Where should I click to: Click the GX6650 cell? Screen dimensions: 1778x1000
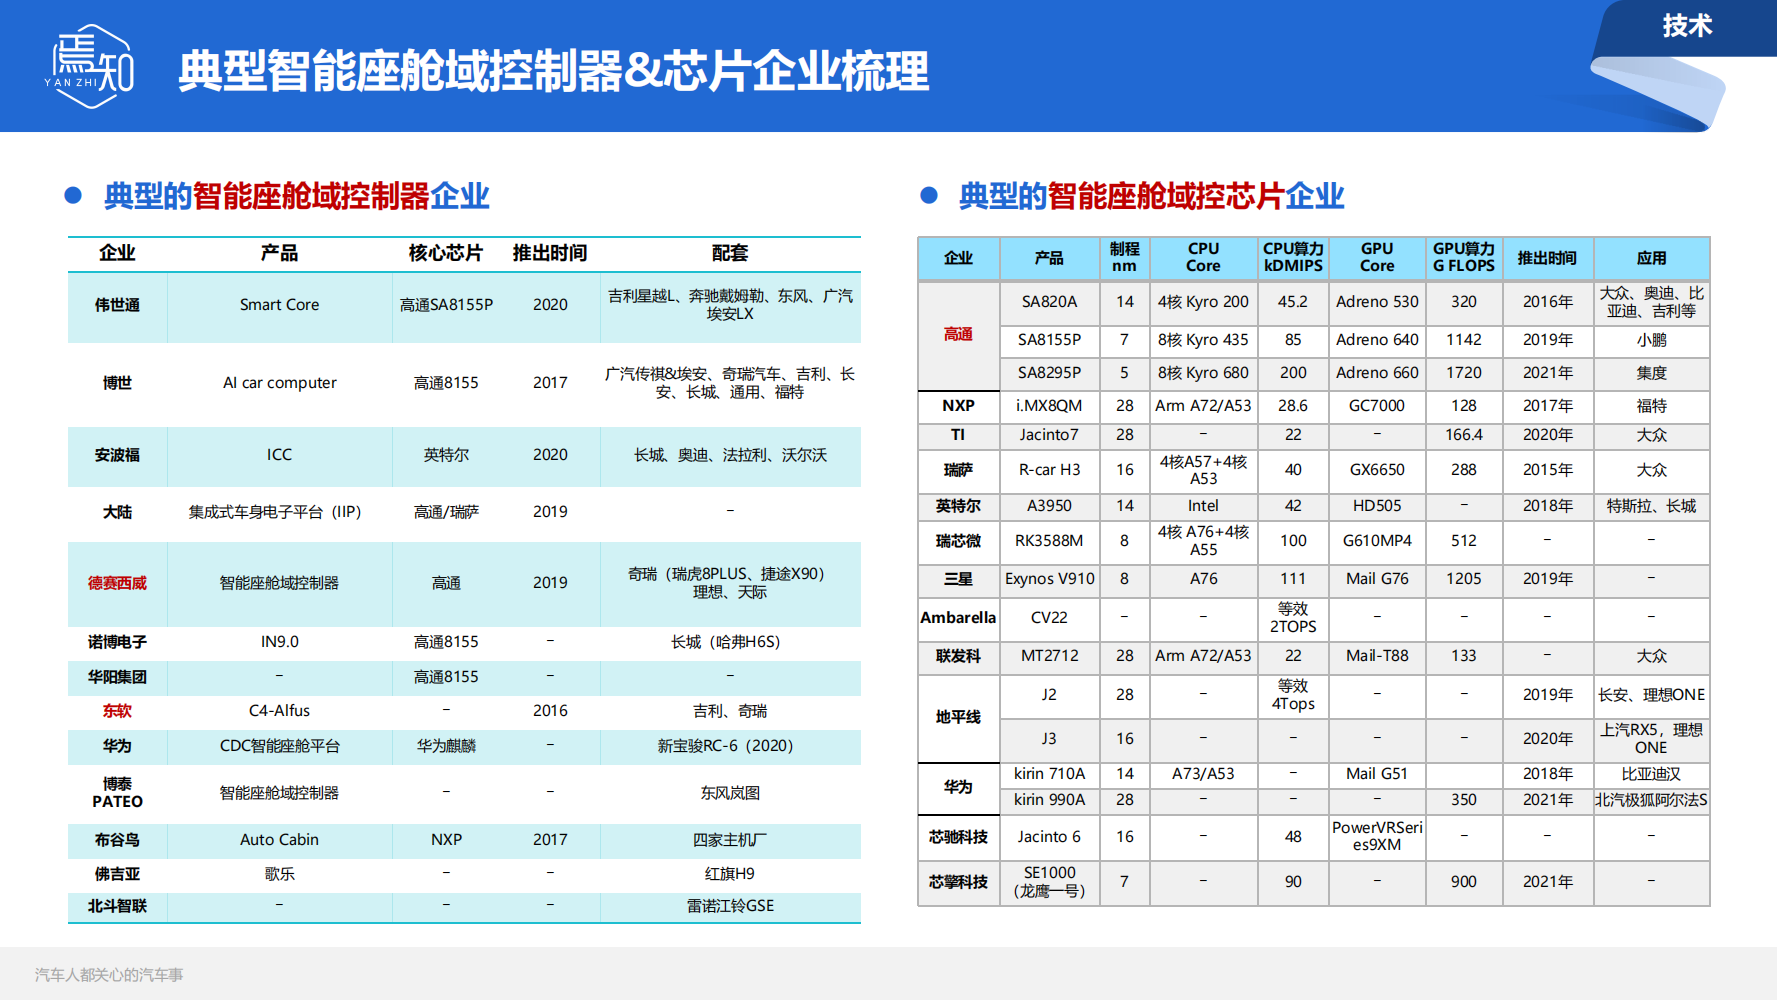pos(1377,470)
